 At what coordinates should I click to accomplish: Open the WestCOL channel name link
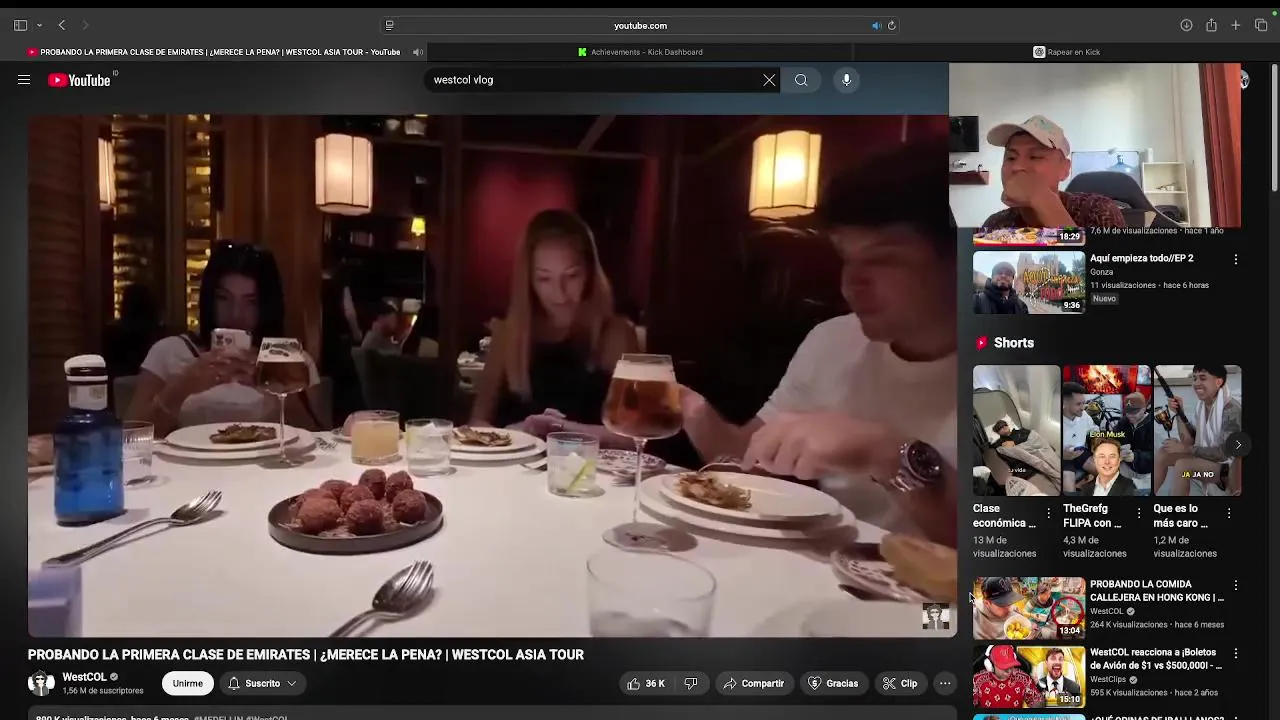coord(84,677)
